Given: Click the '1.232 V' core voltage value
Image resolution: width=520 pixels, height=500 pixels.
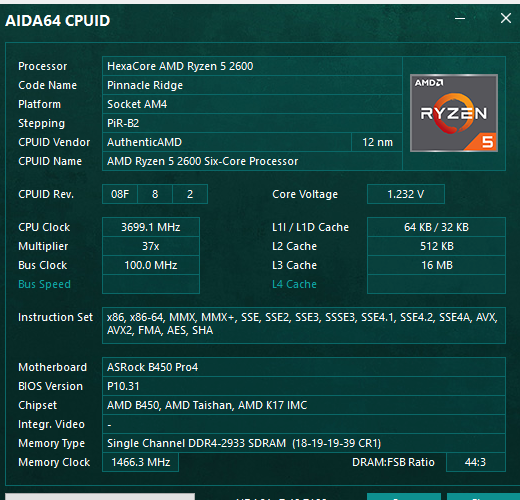Looking at the screenshot, I should [x=406, y=194].
